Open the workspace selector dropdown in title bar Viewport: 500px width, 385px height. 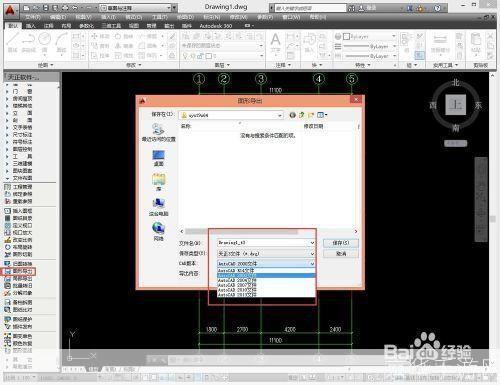click(x=139, y=8)
